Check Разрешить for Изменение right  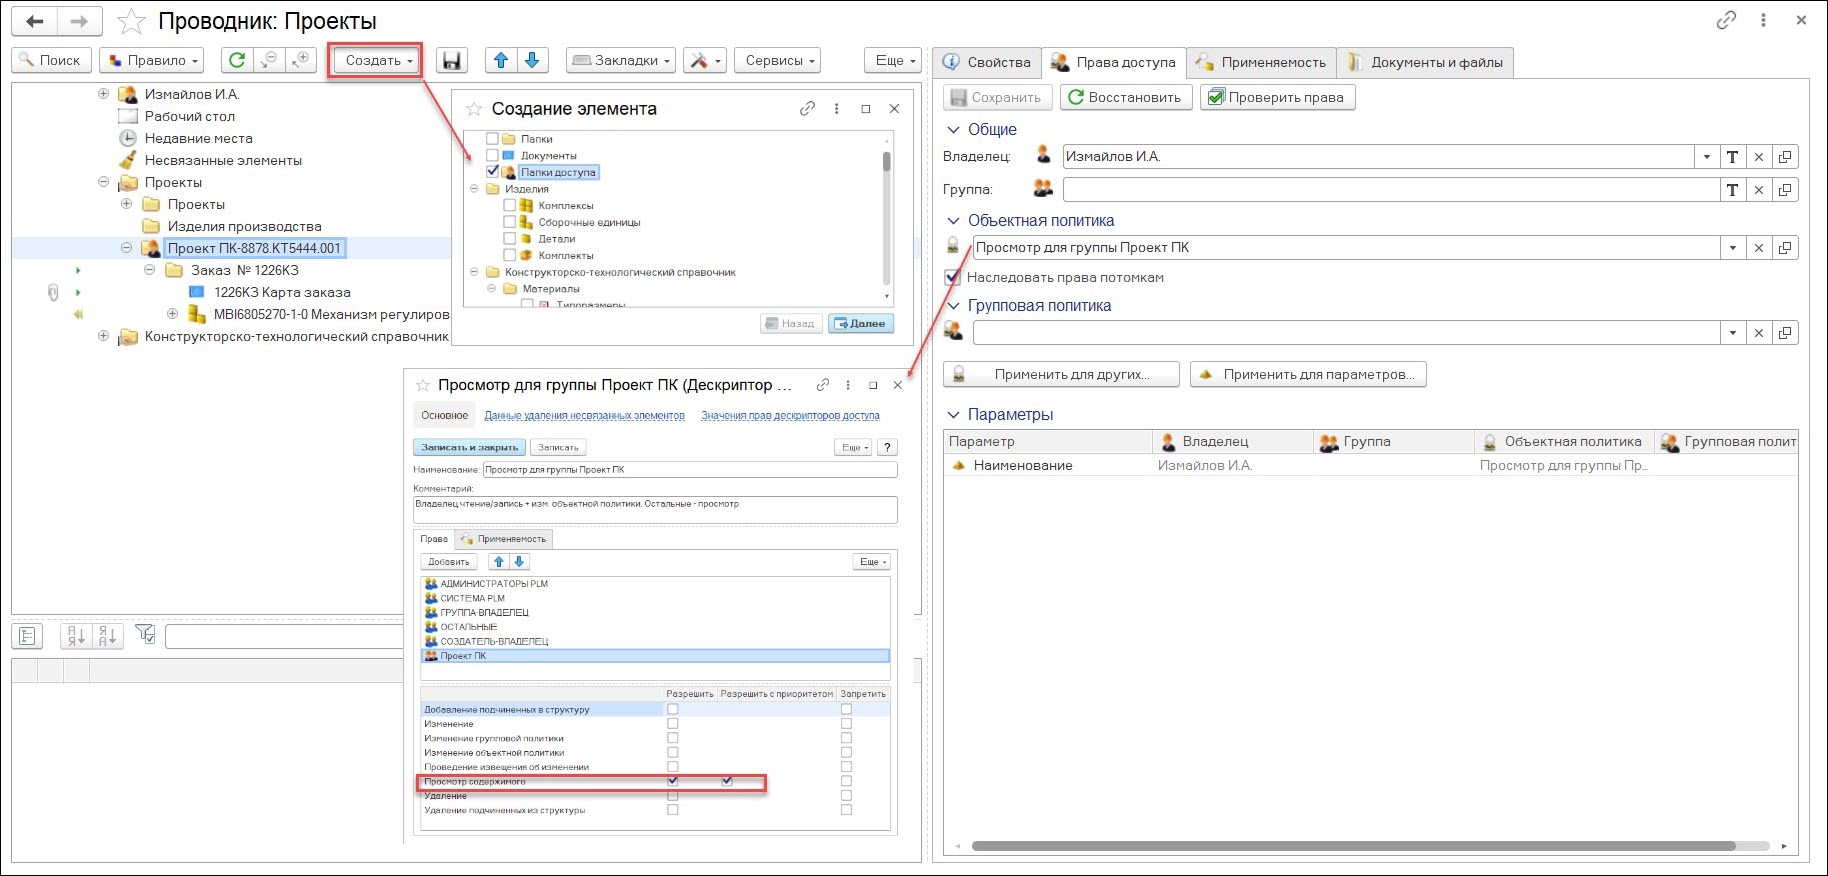pos(672,723)
